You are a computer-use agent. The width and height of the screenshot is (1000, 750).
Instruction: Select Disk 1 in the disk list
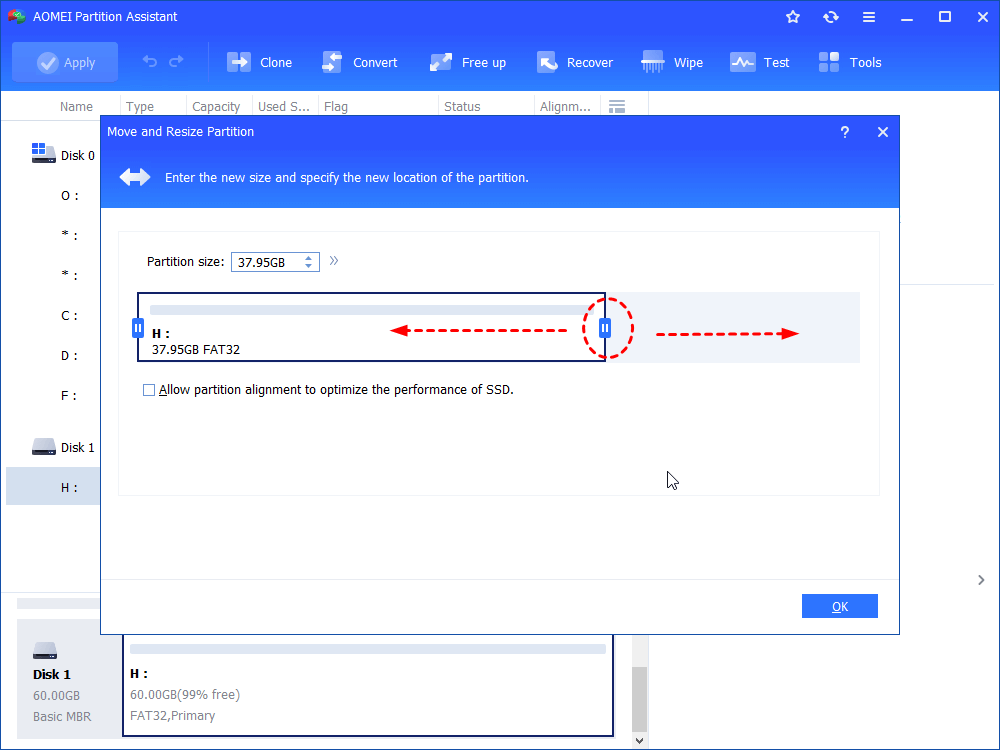63,447
